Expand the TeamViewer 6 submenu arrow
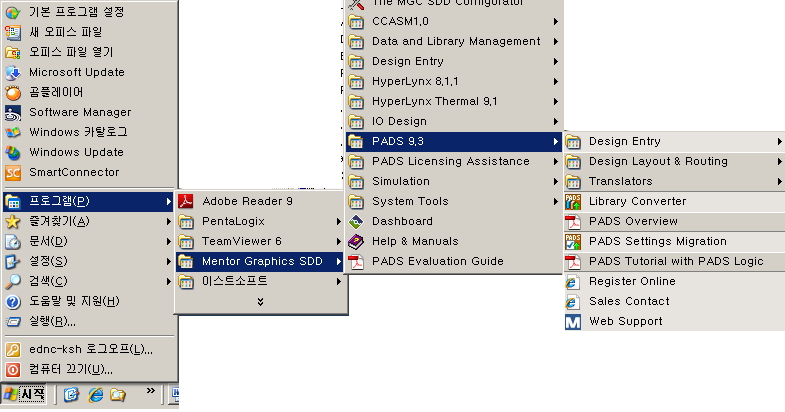785x412 pixels. (x=339, y=241)
